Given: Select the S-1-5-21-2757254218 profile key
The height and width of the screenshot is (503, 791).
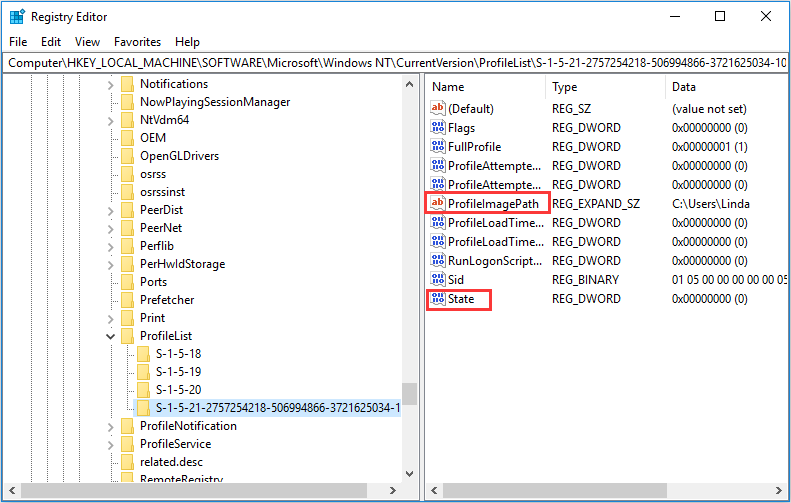Looking at the screenshot, I should click(x=277, y=408).
